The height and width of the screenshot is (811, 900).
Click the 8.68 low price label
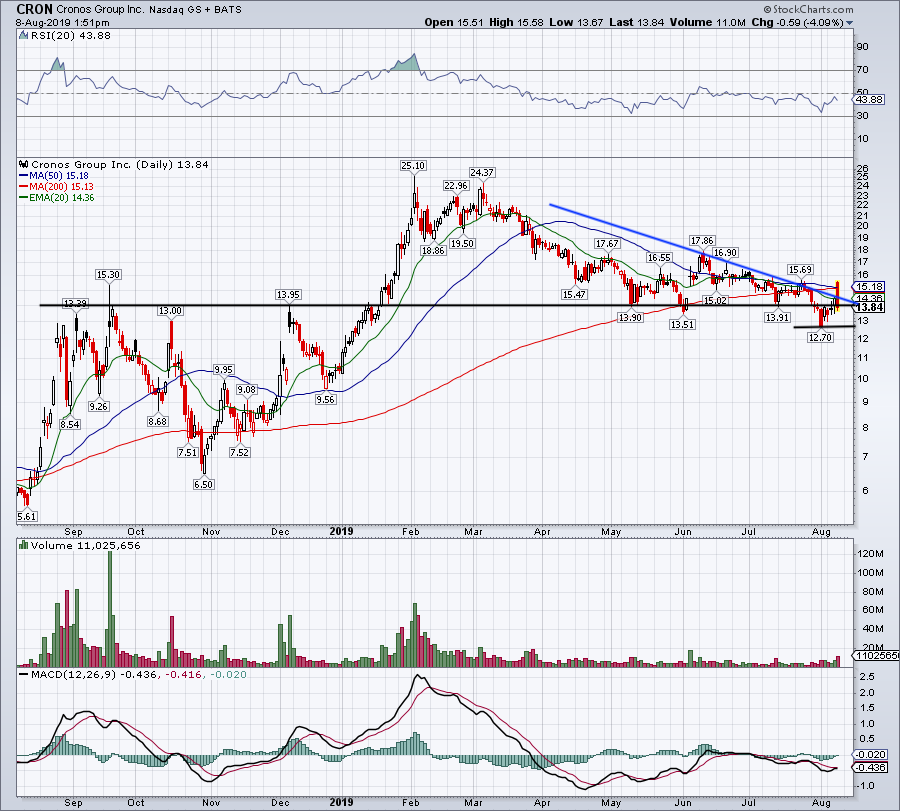(x=157, y=421)
